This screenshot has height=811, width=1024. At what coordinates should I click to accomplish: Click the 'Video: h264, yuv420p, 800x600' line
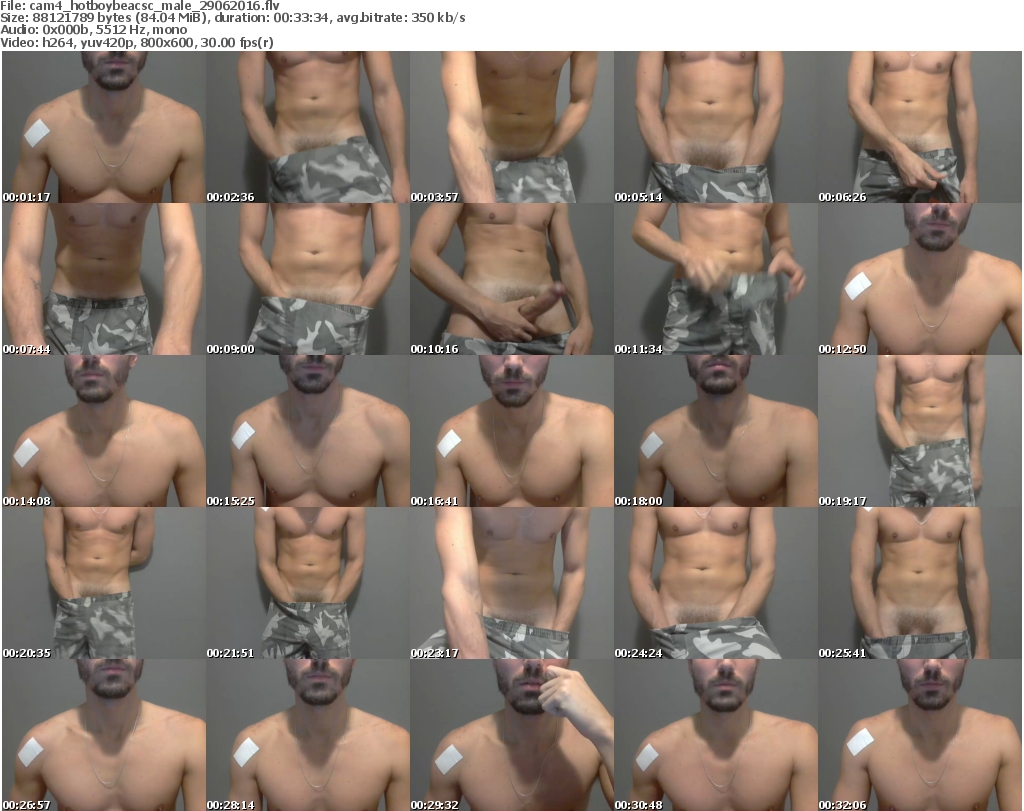[x=137, y=42]
